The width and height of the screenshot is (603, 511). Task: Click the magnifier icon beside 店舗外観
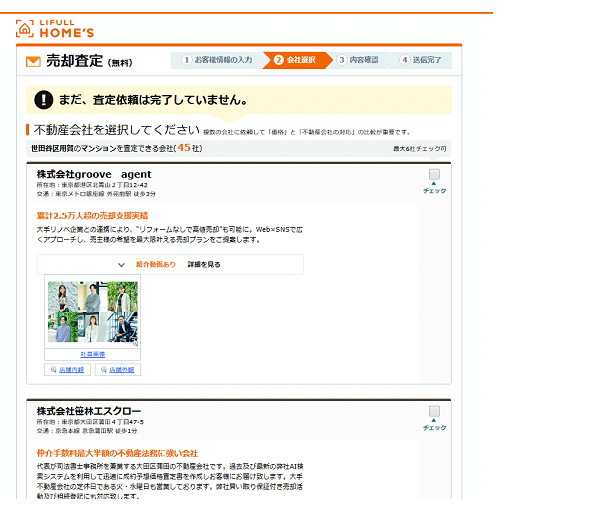(x=104, y=370)
